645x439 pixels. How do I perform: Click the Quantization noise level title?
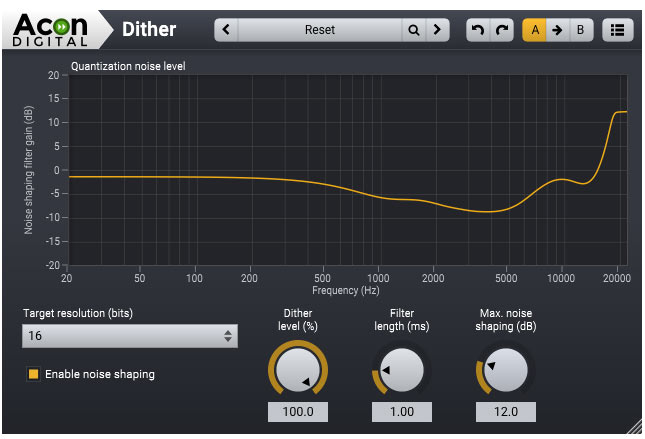tap(128, 66)
